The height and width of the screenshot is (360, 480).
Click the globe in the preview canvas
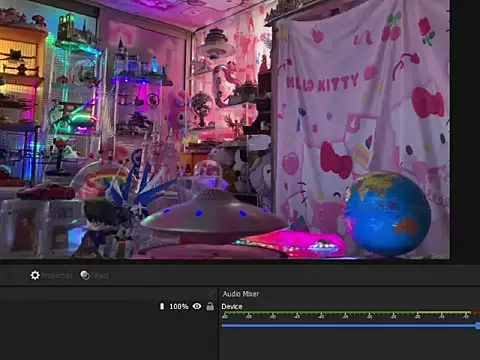[x=388, y=213]
